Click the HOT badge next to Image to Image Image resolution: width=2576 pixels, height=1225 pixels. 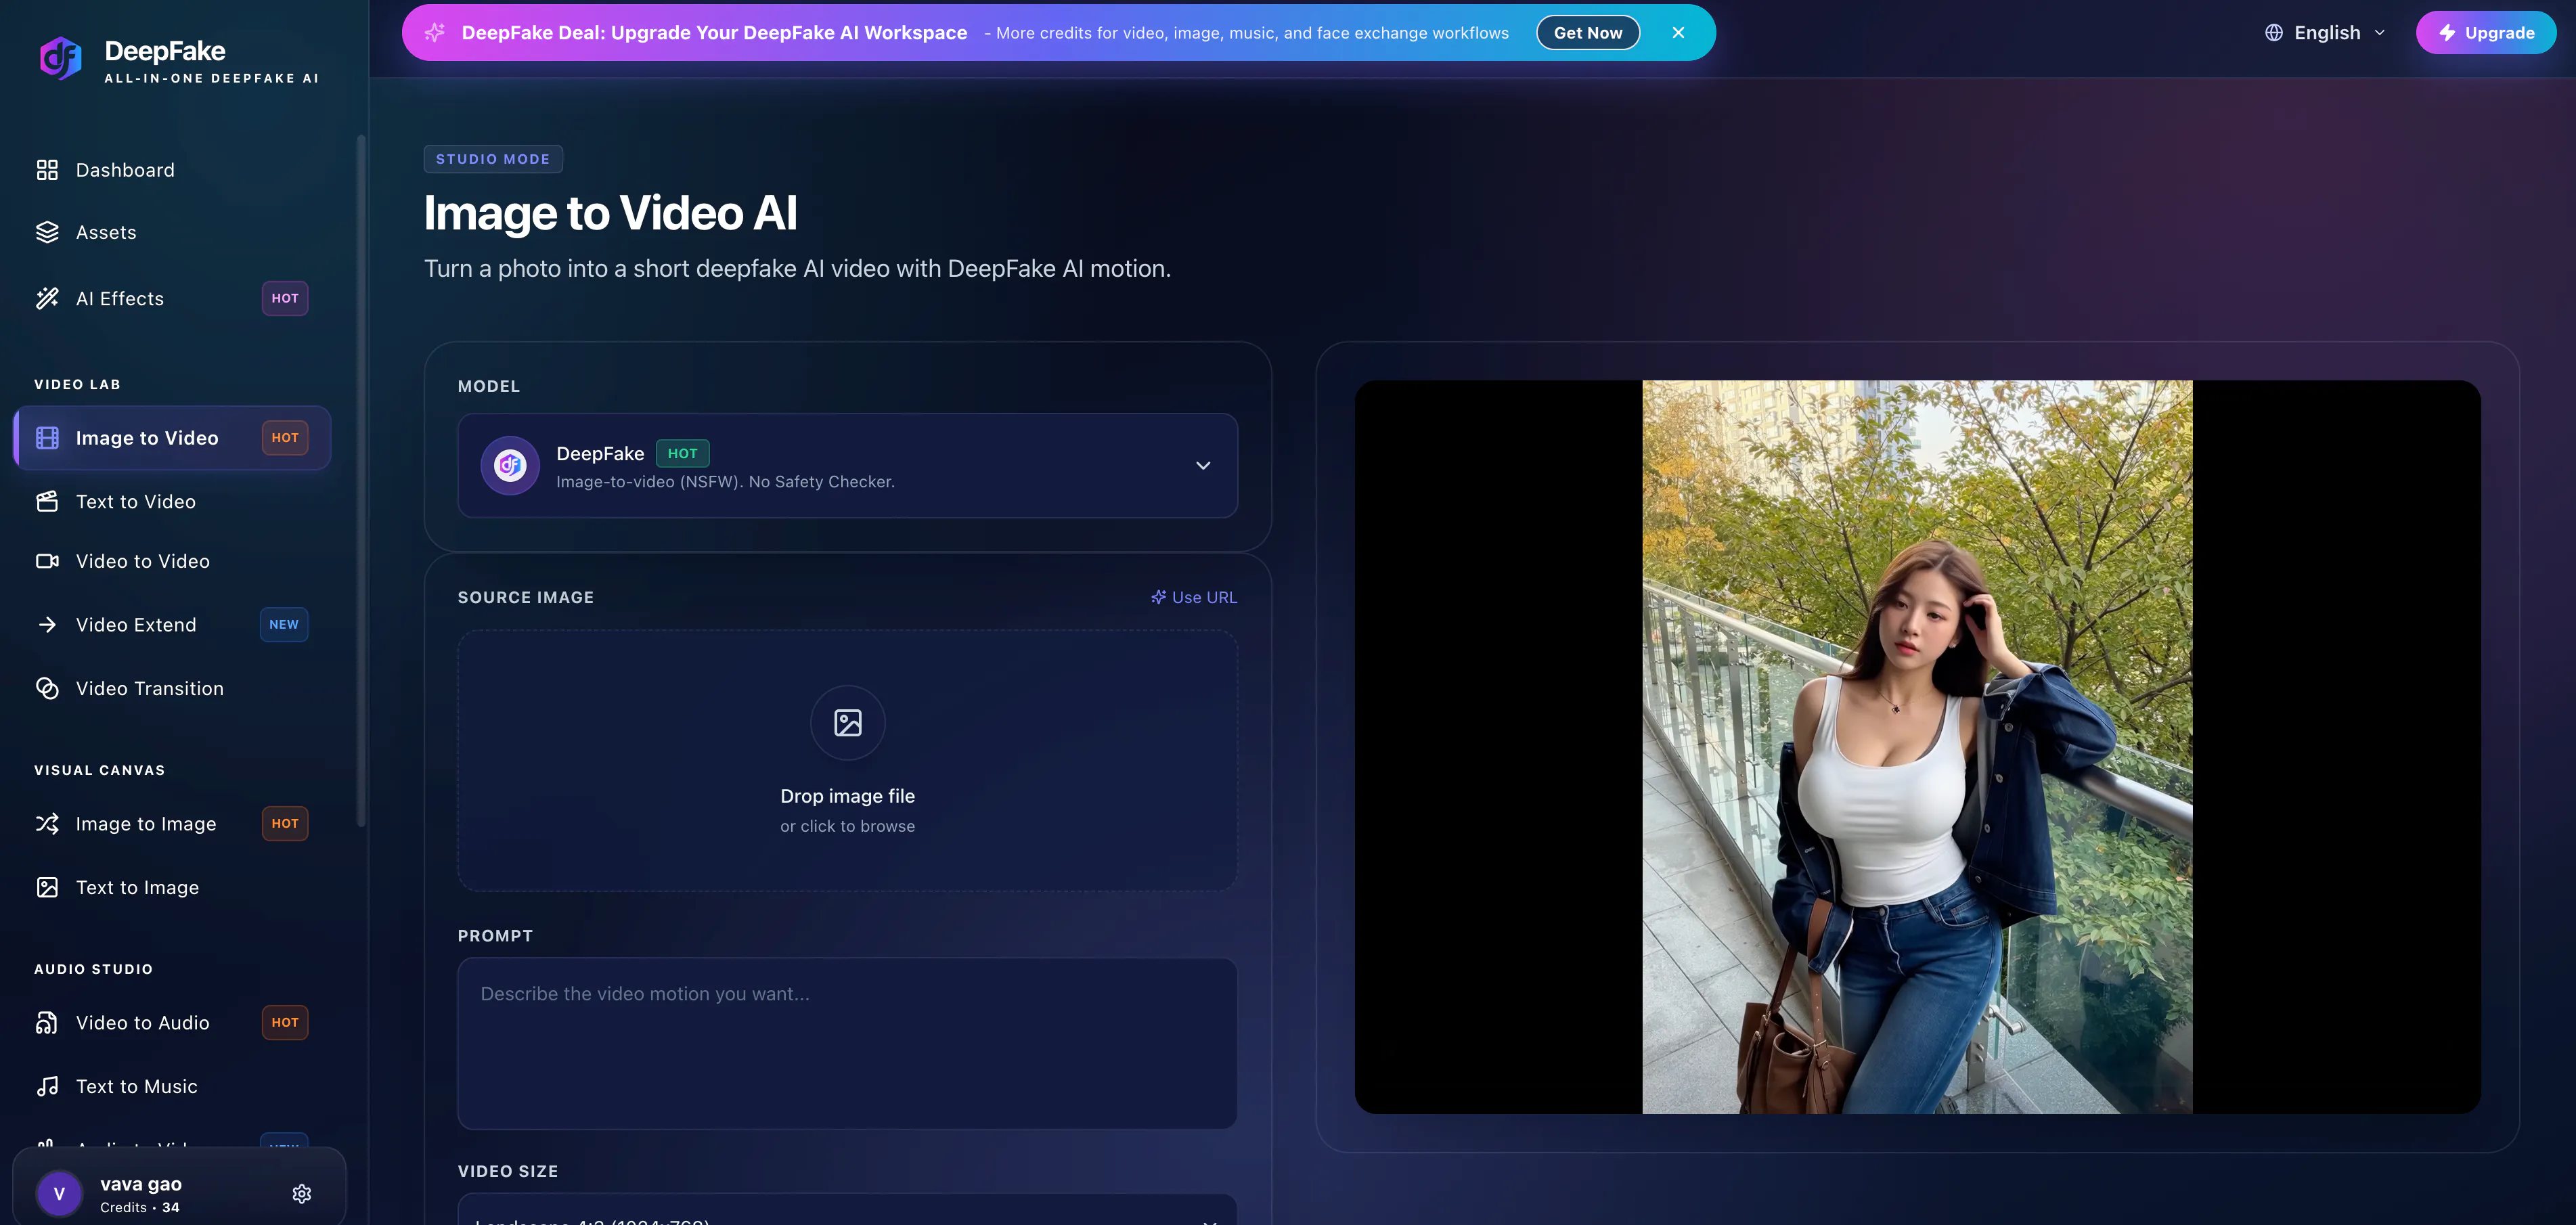pyautogui.click(x=285, y=824)
